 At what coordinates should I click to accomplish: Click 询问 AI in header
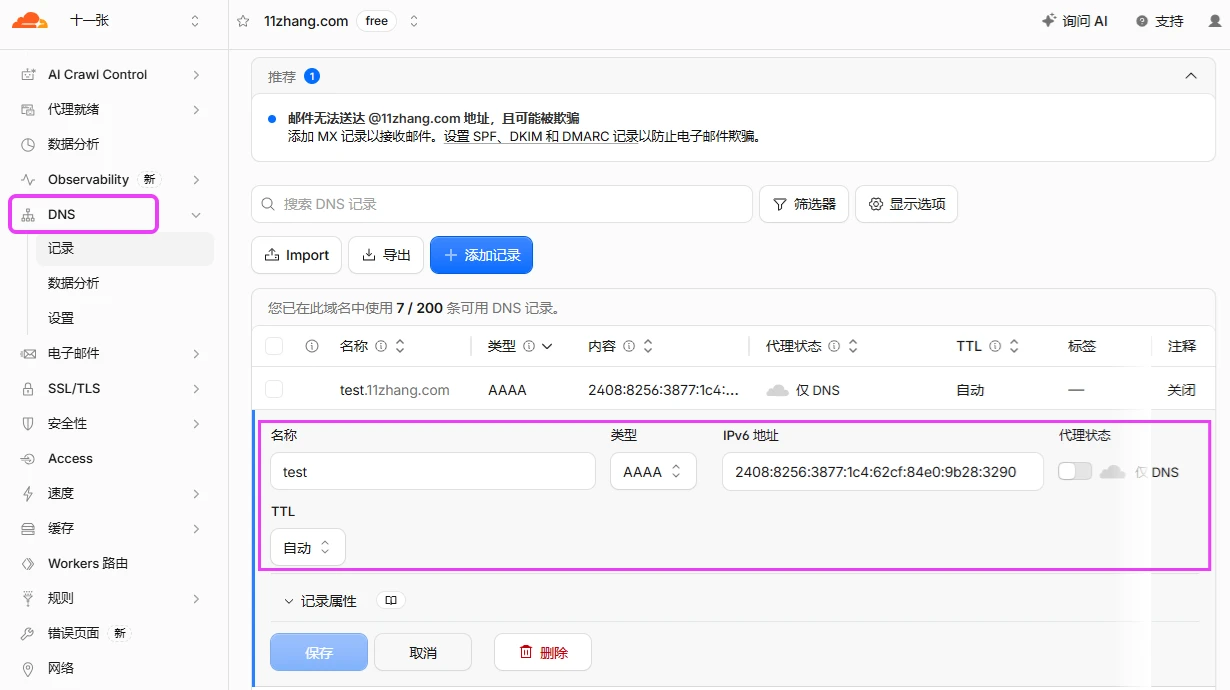tap(1075, 21)
